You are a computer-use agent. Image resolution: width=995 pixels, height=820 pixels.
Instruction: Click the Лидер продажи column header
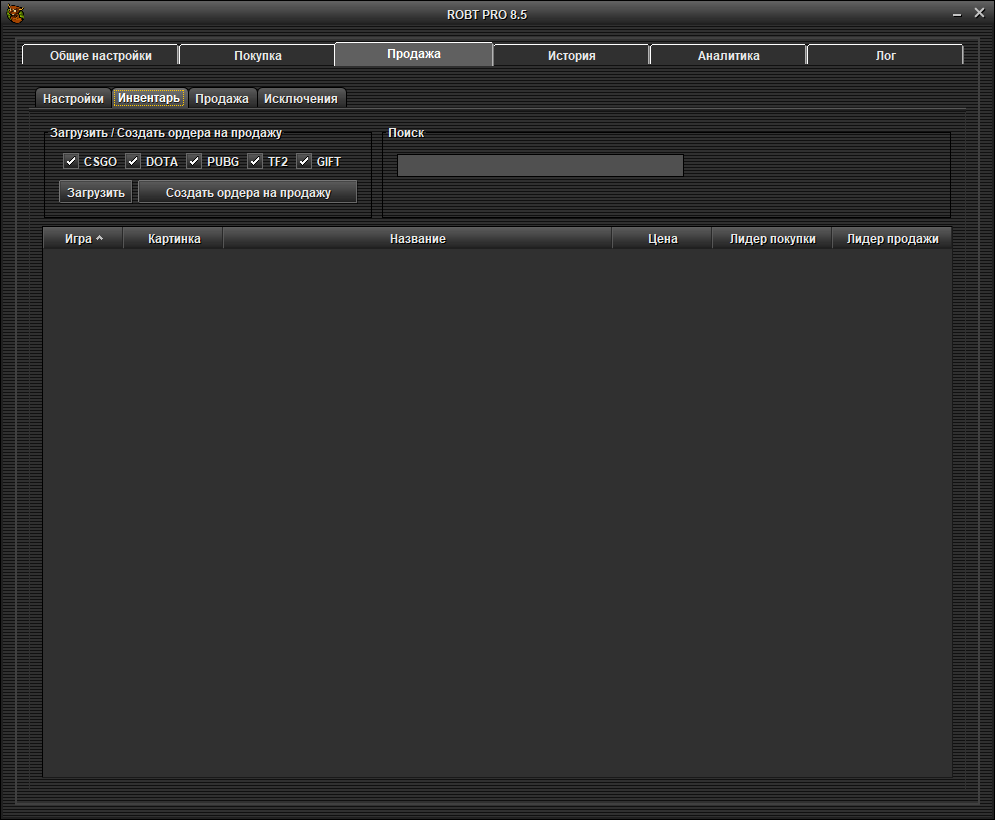tap(892, 239)
